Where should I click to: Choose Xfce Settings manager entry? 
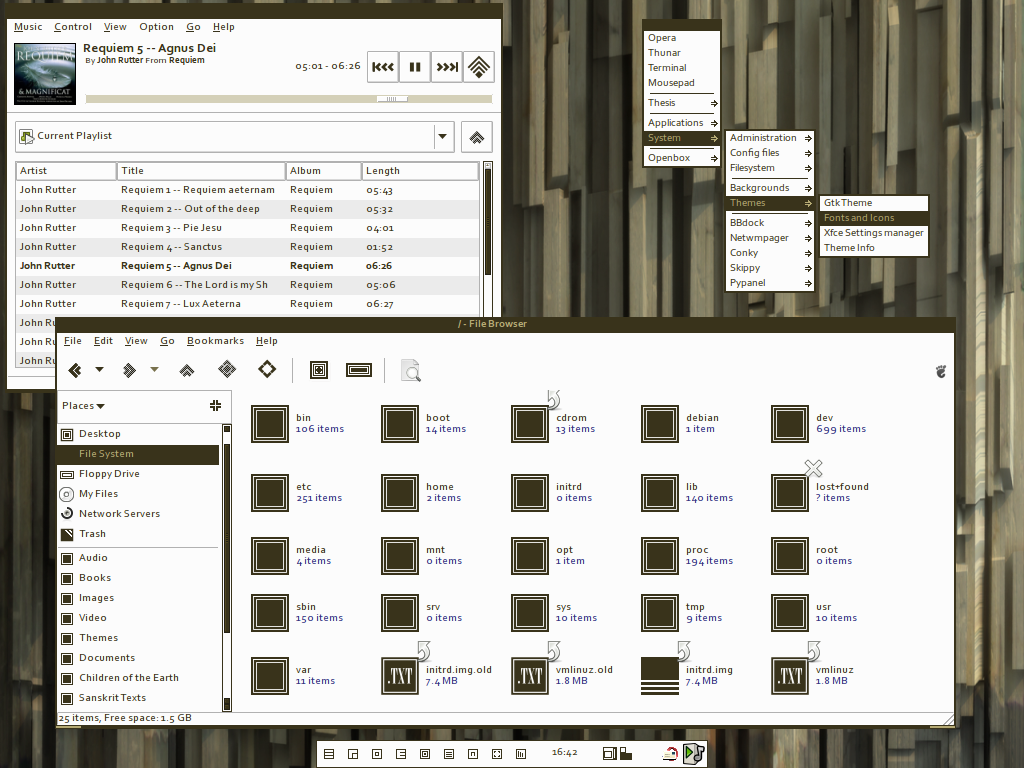click(x=874, y=232)
